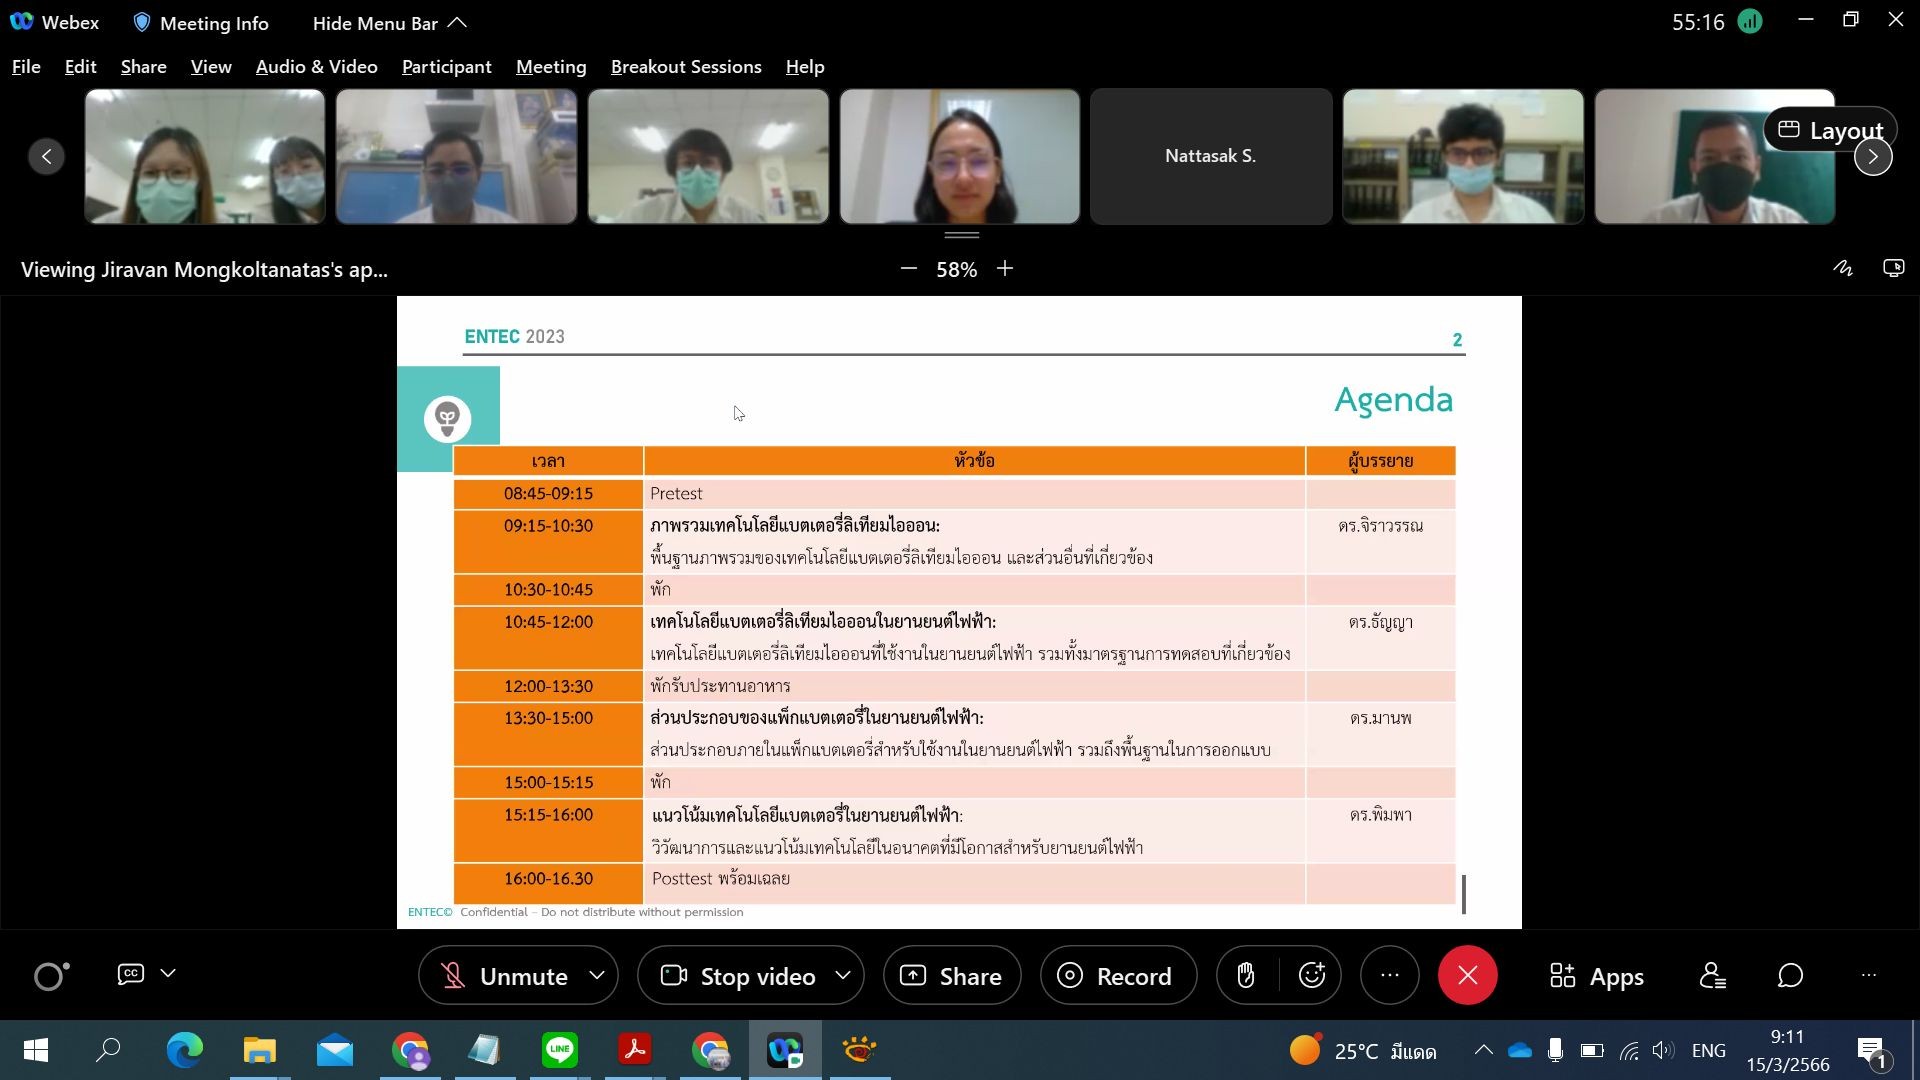Show hidden system tray icons
The width and height of the screenshot is (1920, 1080).
point(1484,1050)
